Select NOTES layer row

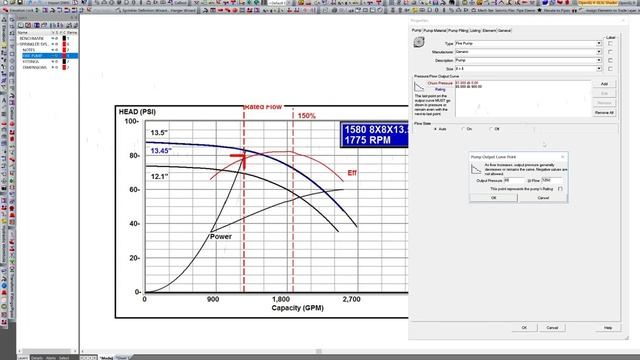pyautogui.click(x=29, y=50)
